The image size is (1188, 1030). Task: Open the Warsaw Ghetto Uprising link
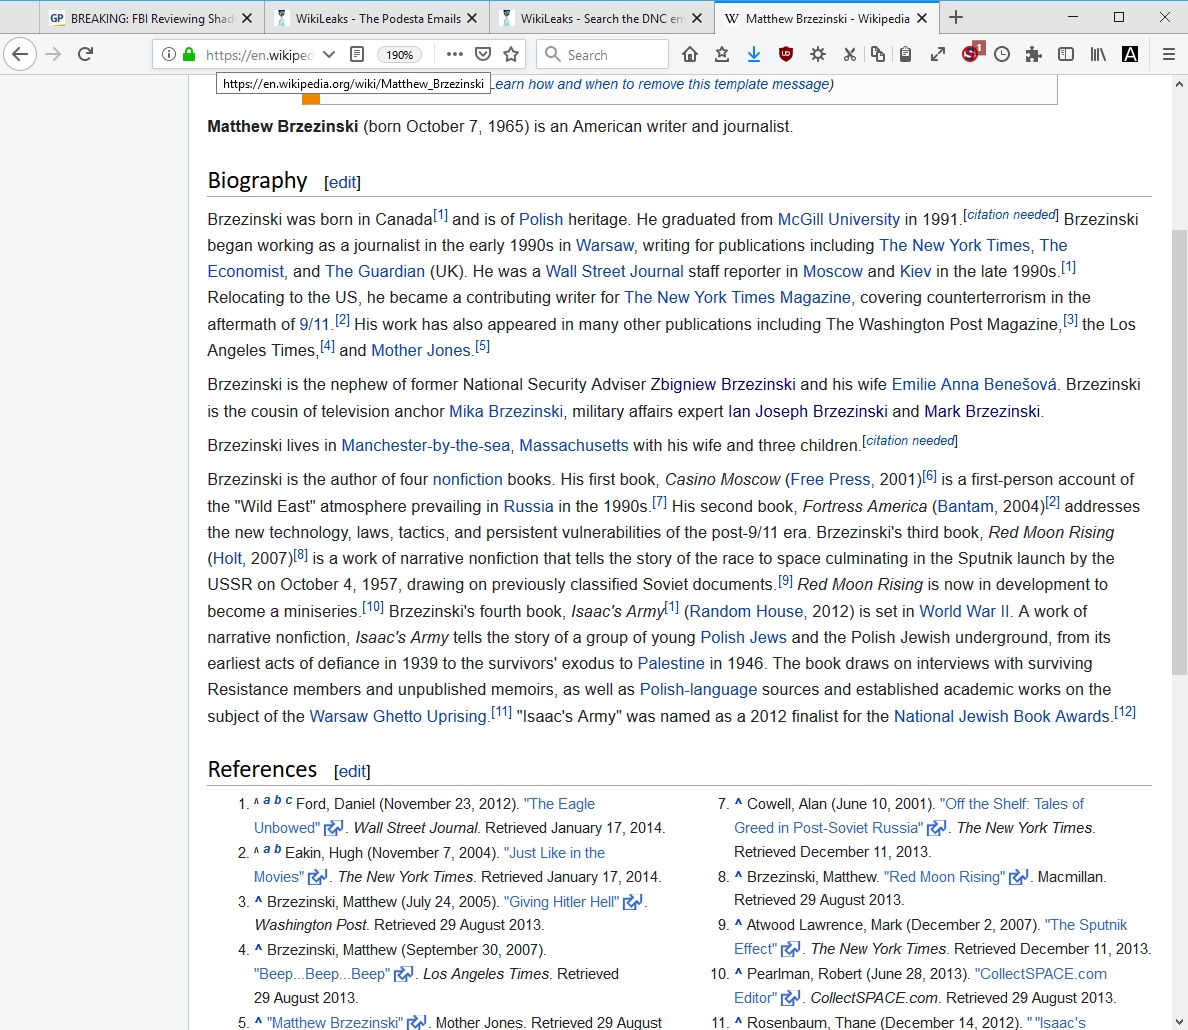tap(398, 716)
